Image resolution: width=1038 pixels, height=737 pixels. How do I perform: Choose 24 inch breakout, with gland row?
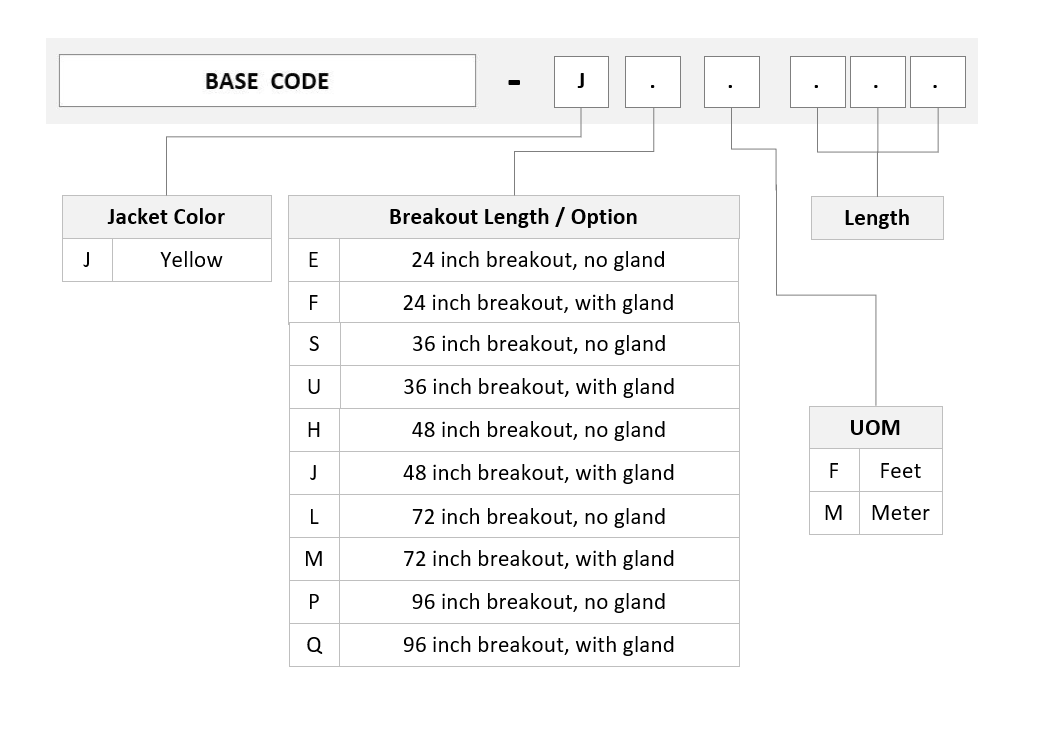point(514,303)
